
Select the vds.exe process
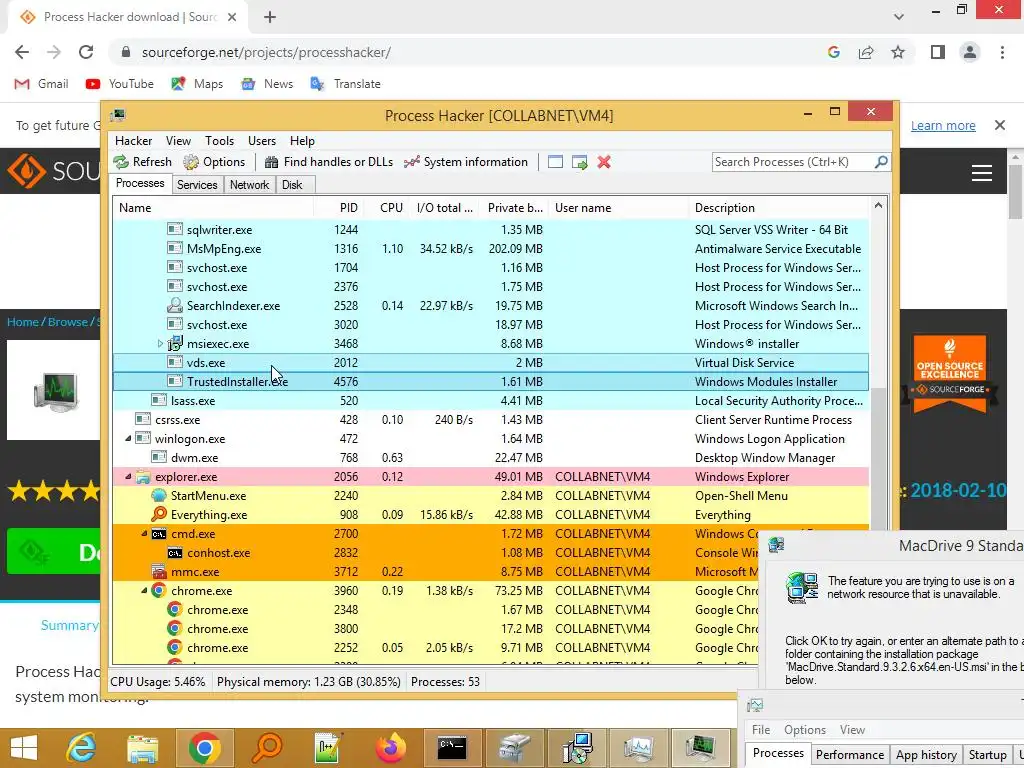pyautogui.click(x=490, y=362)
